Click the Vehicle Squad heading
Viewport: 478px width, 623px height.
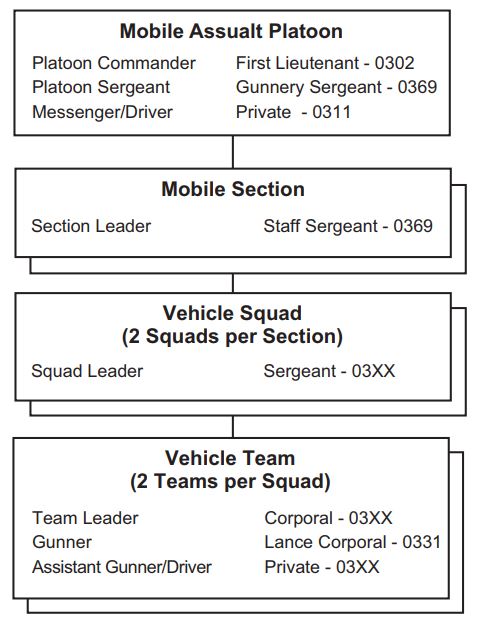(232, 313)
